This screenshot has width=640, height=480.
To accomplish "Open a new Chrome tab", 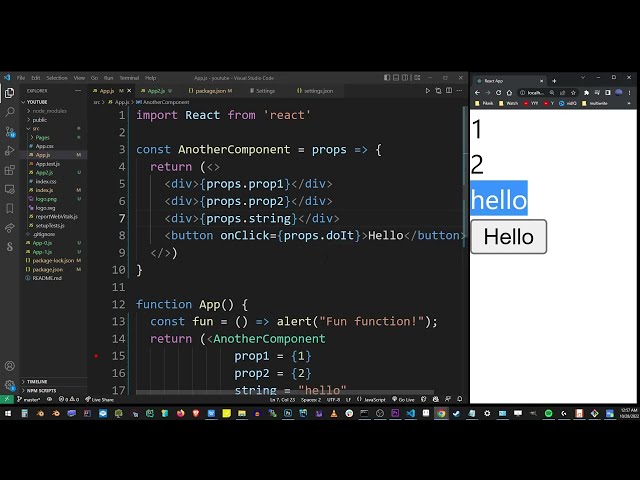I will pos(554,81).
